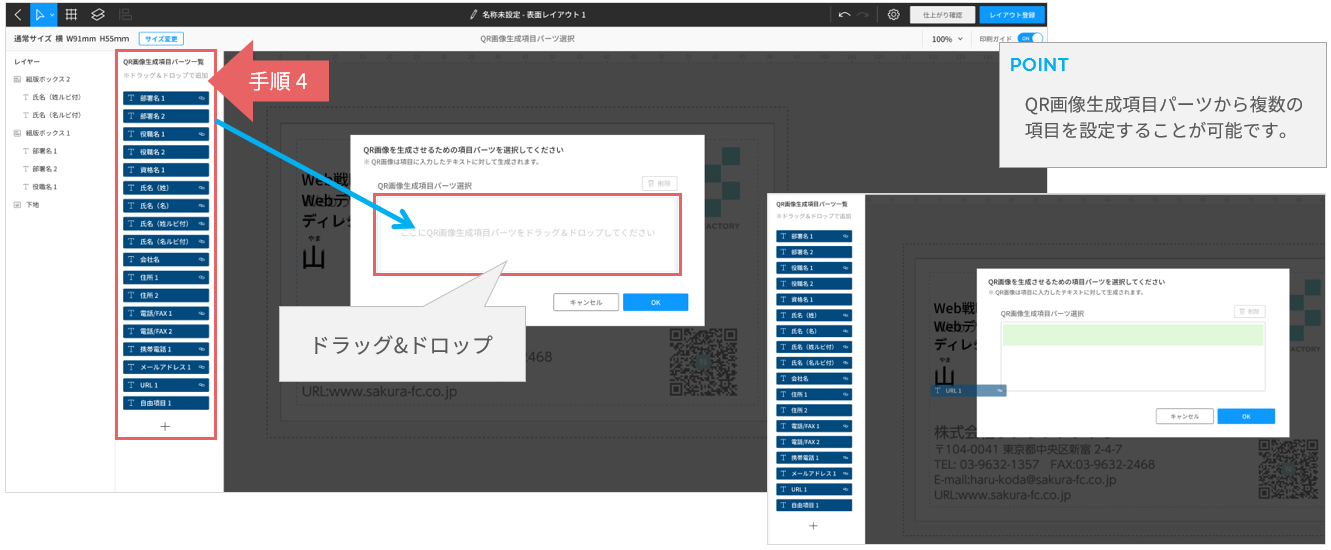Select layer 氏名（姓ルビ付）under 組版ボックス２
The image size is (1331, 550).
[x=56, y=97]
